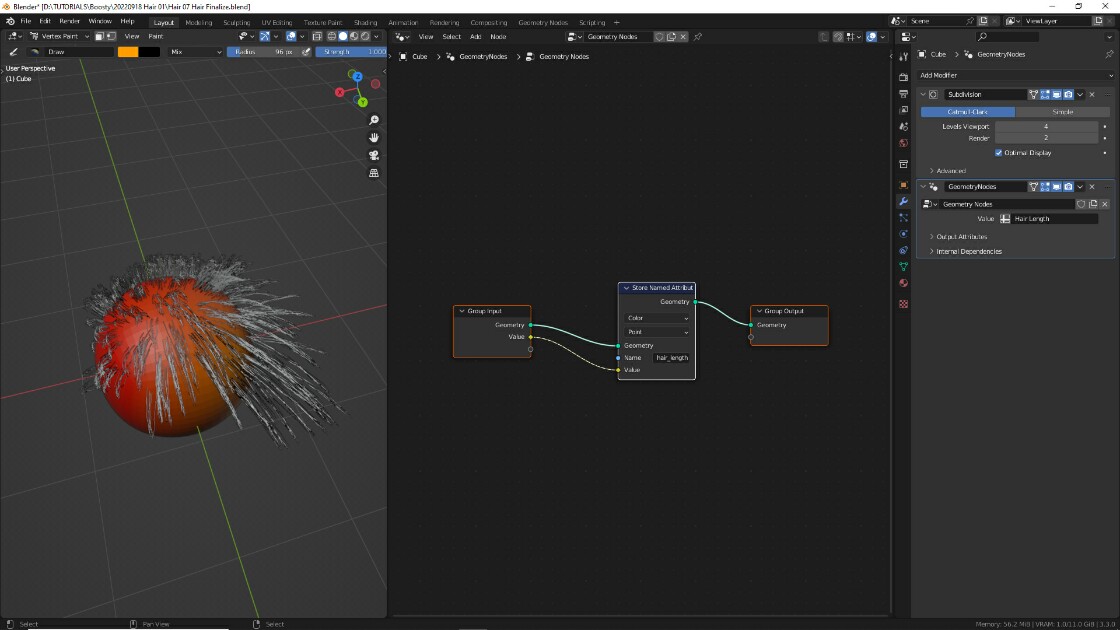Toggle the Optimal Display checkbox
The height and width of the screenshot is (630, 1120).
tap(999, 153)
